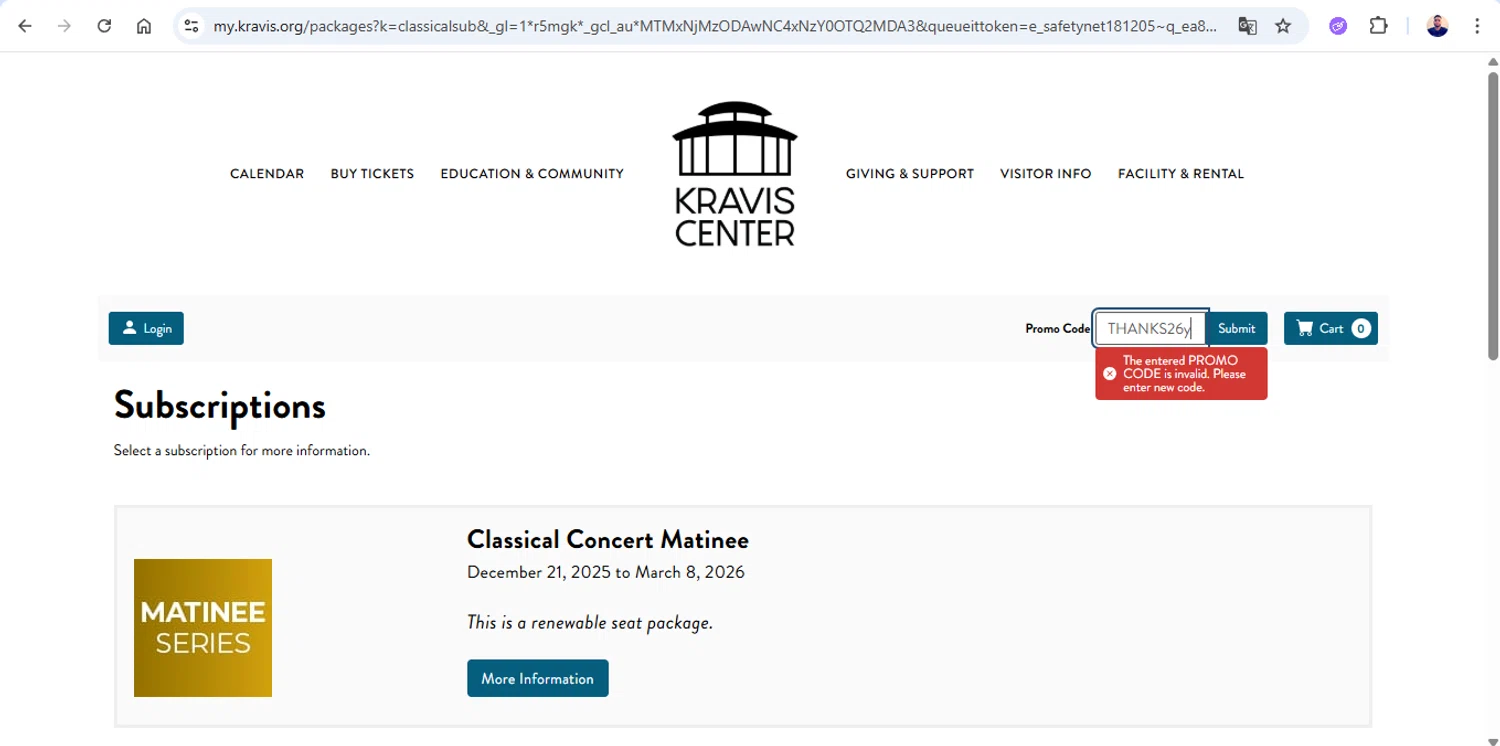
Task: Click the address bar URL
Action: pos(715,26)
